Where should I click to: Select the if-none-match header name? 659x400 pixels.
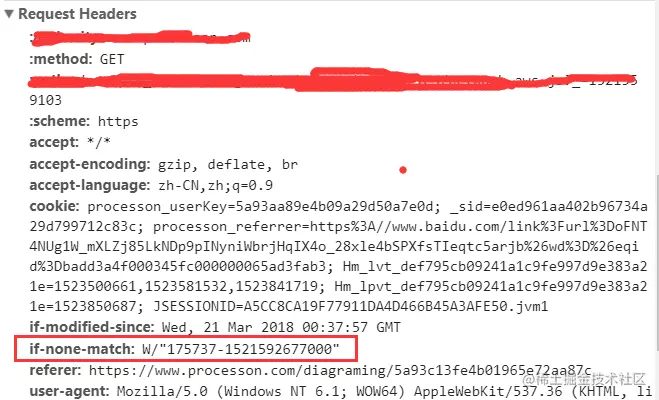pyautogui.click(x=82, y=349)
